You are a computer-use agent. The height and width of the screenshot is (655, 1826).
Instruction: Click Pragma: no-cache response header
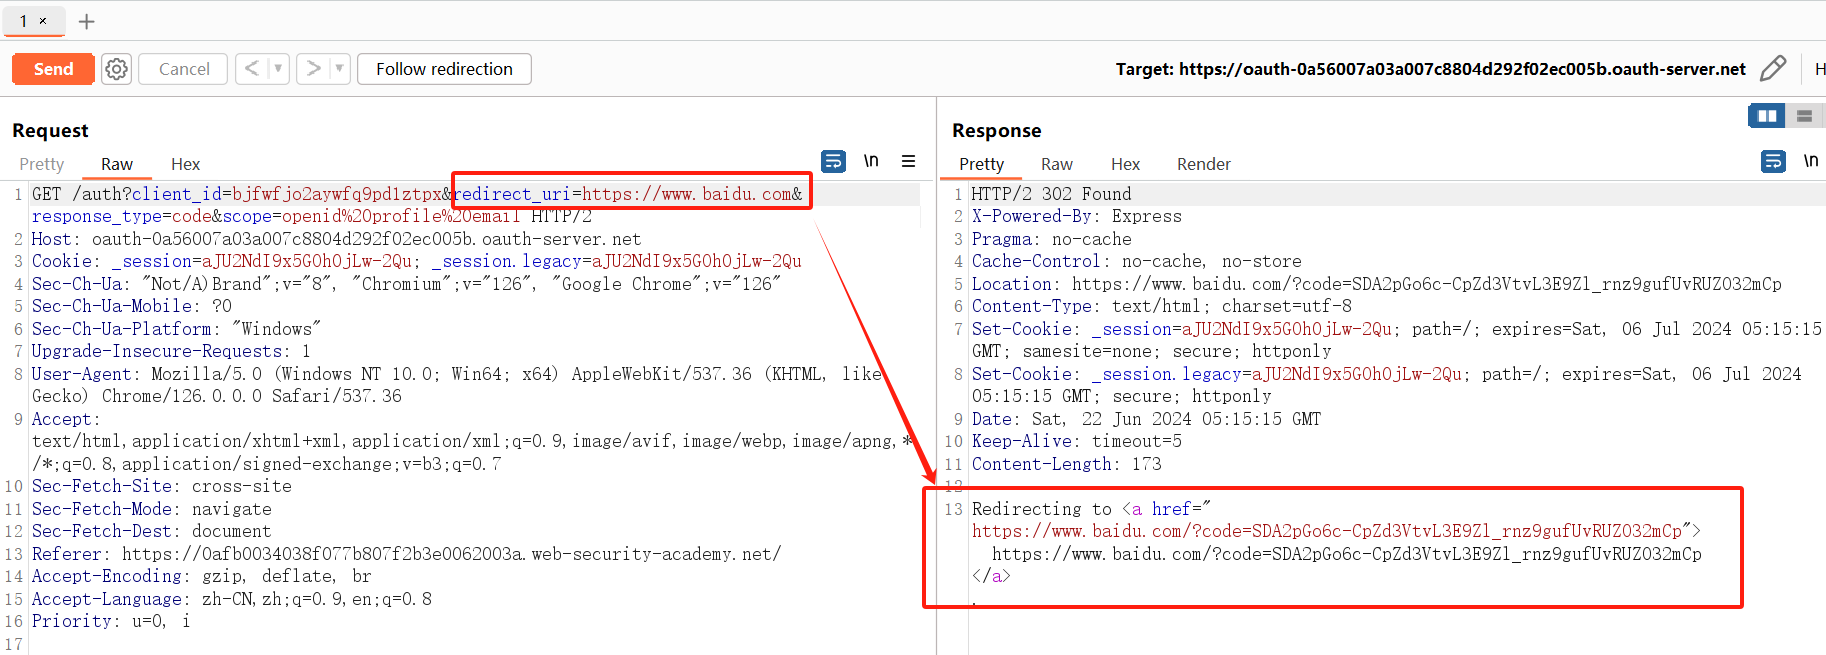pyautogui.click(x=1051, y=239)
